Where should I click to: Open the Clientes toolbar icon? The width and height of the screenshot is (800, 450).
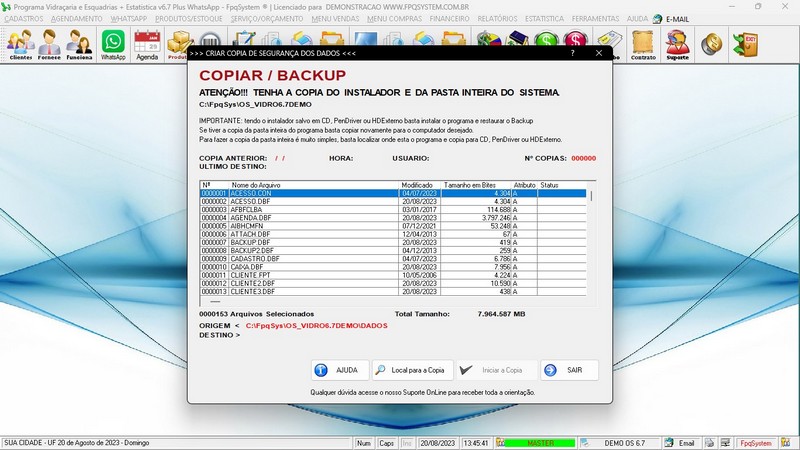pyautogui.click(x=20, y=44)
